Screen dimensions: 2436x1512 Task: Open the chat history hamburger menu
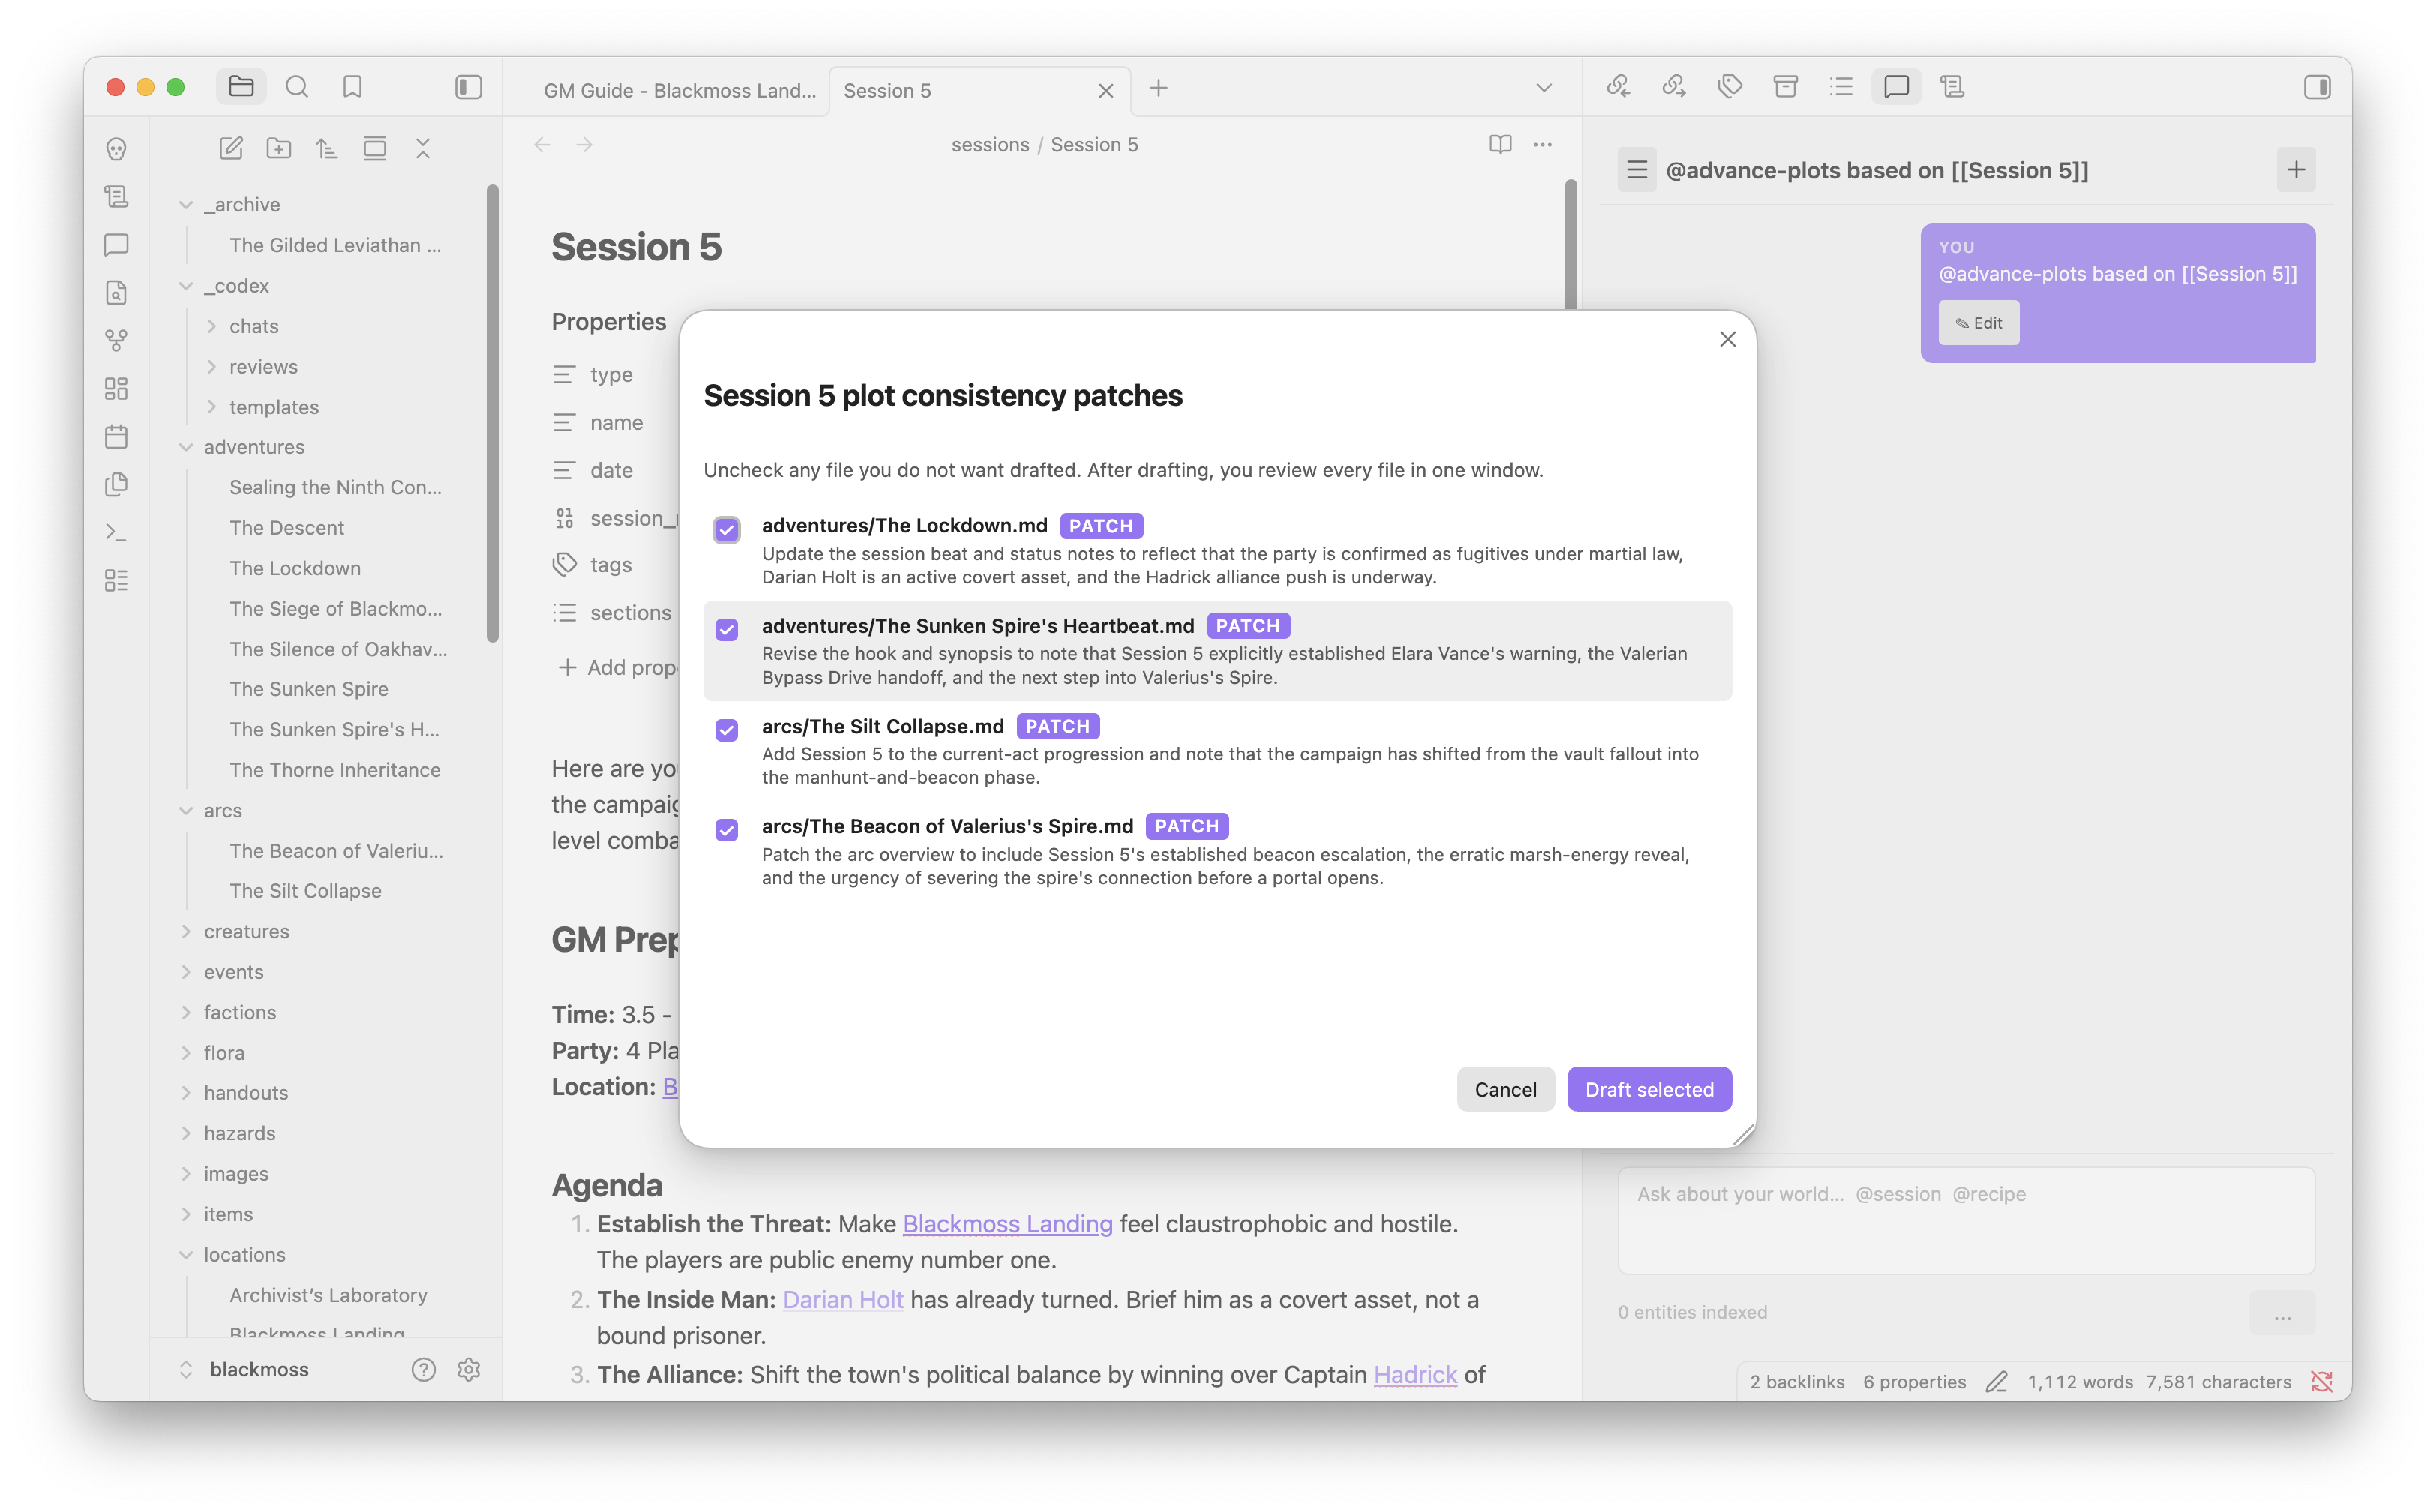(1637, 170)
